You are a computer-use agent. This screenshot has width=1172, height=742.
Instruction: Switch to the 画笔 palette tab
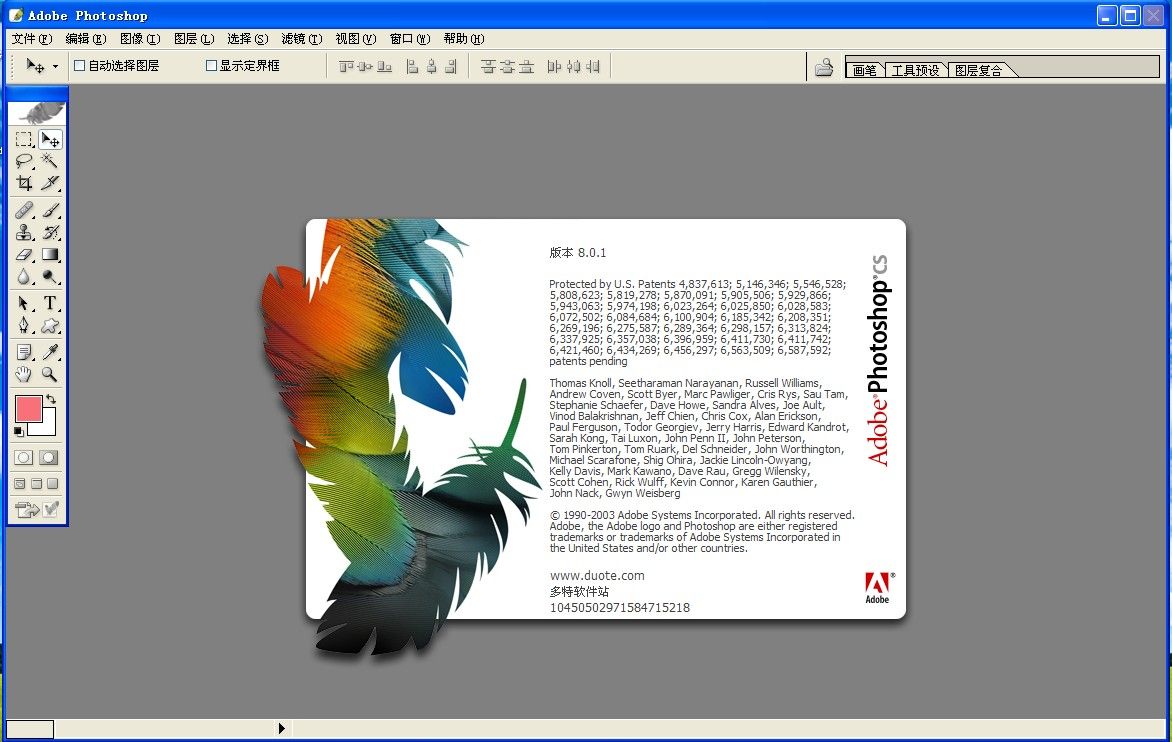tap(865, 69)
